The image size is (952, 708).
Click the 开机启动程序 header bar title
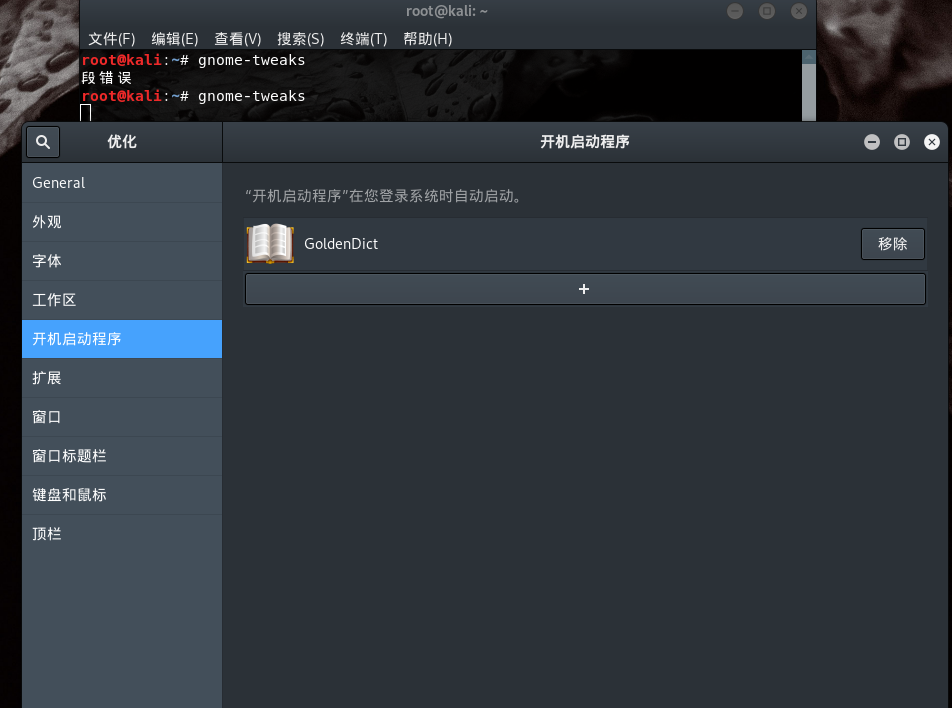585,142
